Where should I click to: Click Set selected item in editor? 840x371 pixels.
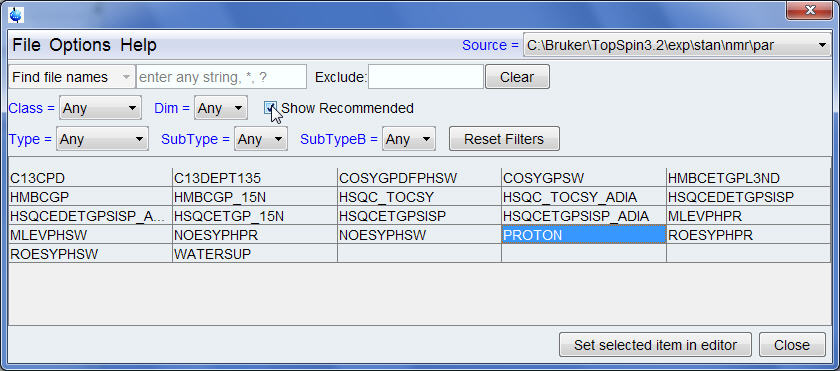[x=655, y=345]
